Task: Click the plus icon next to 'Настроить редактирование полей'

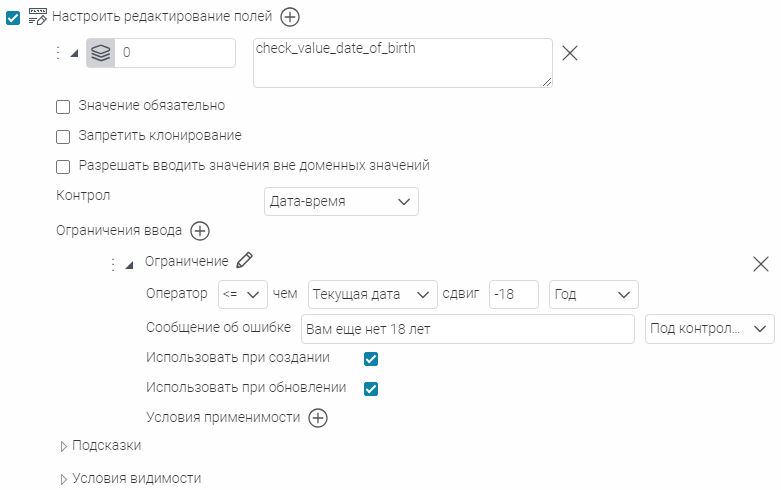Action: click(x=290, y=16)
